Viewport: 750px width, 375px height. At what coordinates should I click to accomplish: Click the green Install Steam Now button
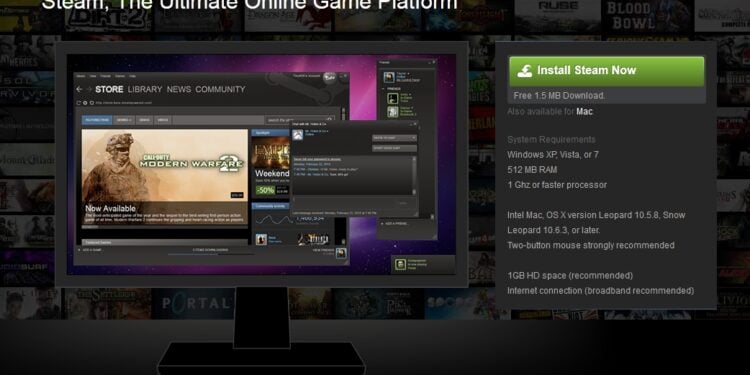tap(607, 71)
